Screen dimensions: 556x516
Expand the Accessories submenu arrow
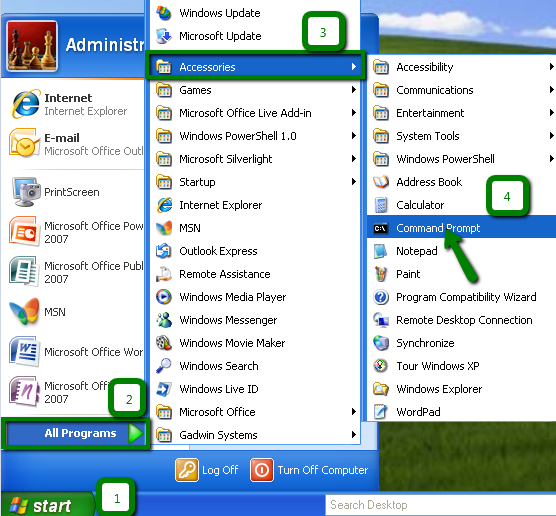(x=354, y=67)
